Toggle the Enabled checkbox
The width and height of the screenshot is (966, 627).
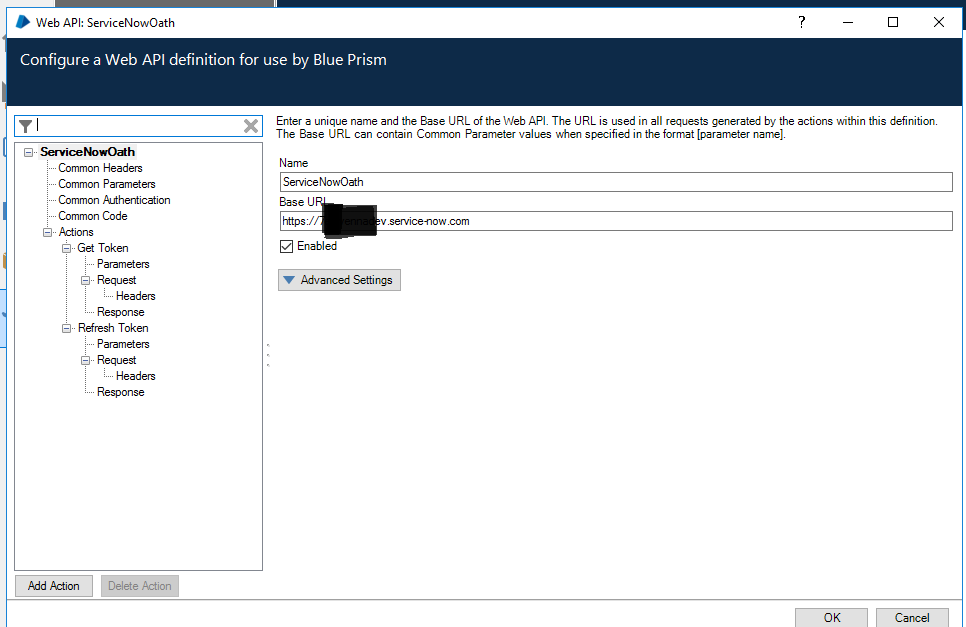(x=286, y=246)
